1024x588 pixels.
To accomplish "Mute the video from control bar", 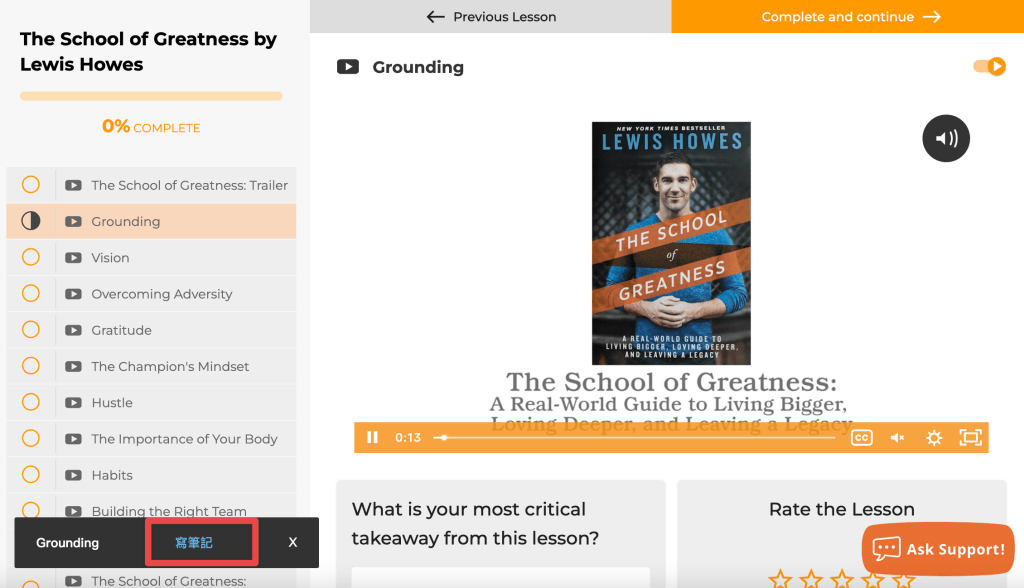I will pos(898,437).
